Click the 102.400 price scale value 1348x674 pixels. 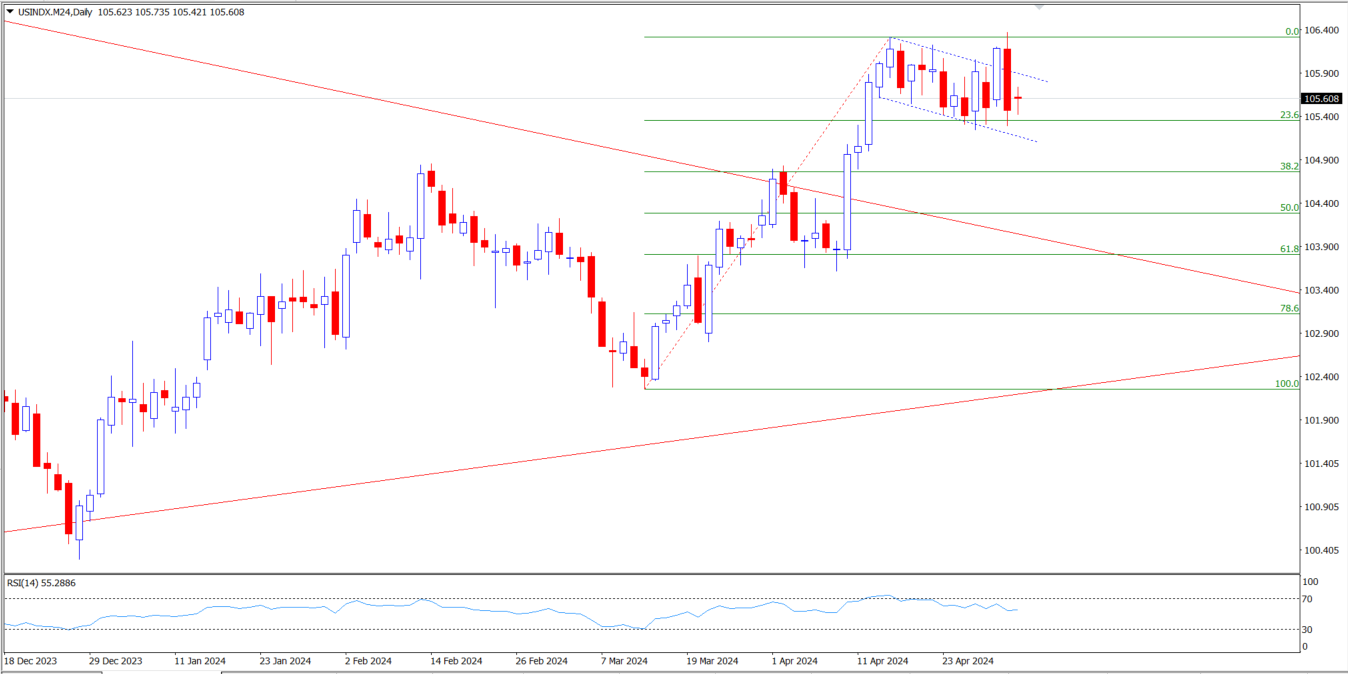click(1322, 377)
